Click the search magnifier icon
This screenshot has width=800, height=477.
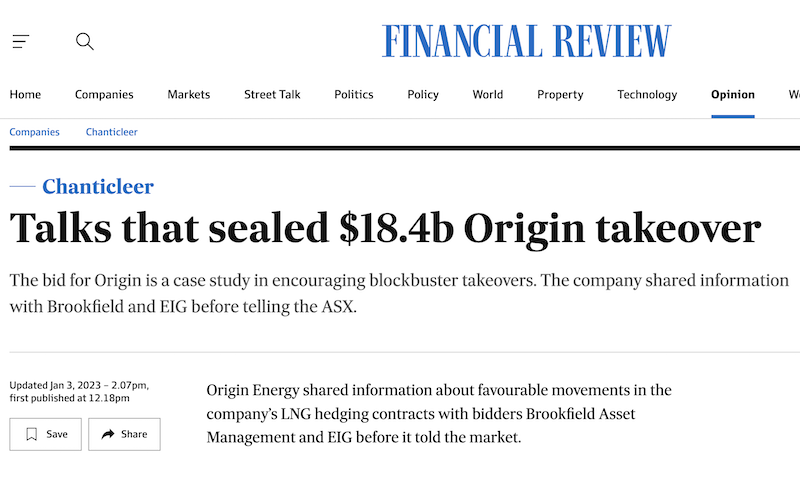[85, 41]
